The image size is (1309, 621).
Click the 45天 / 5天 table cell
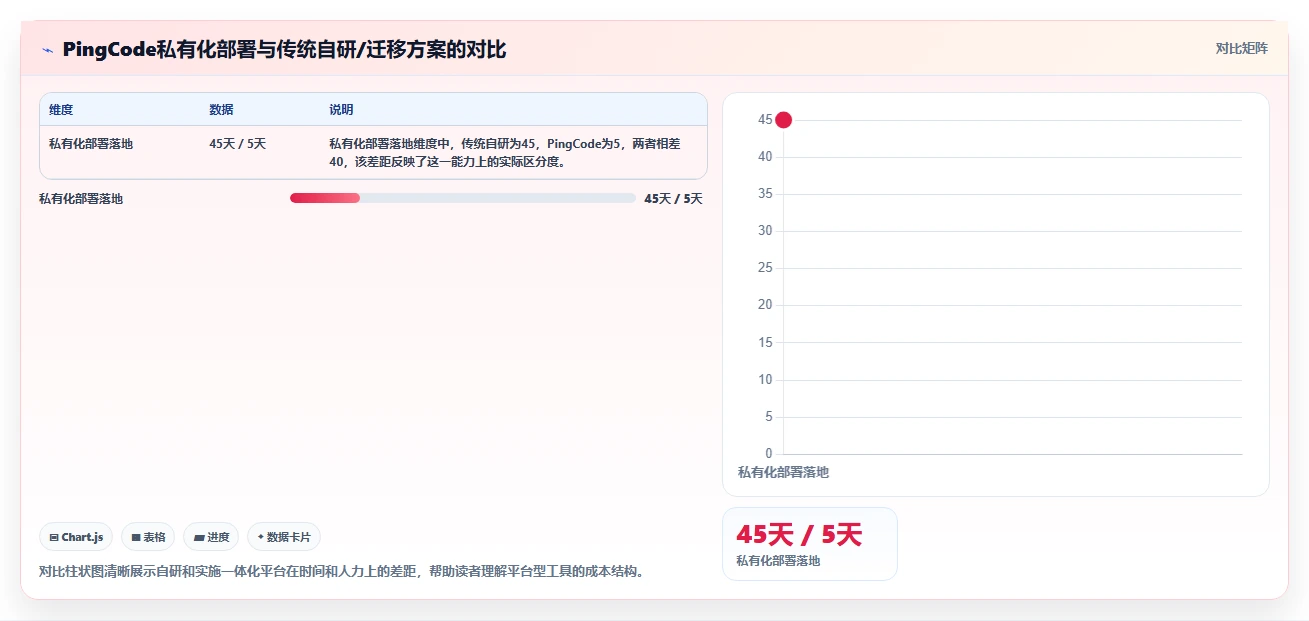click(x=238, y=144)
